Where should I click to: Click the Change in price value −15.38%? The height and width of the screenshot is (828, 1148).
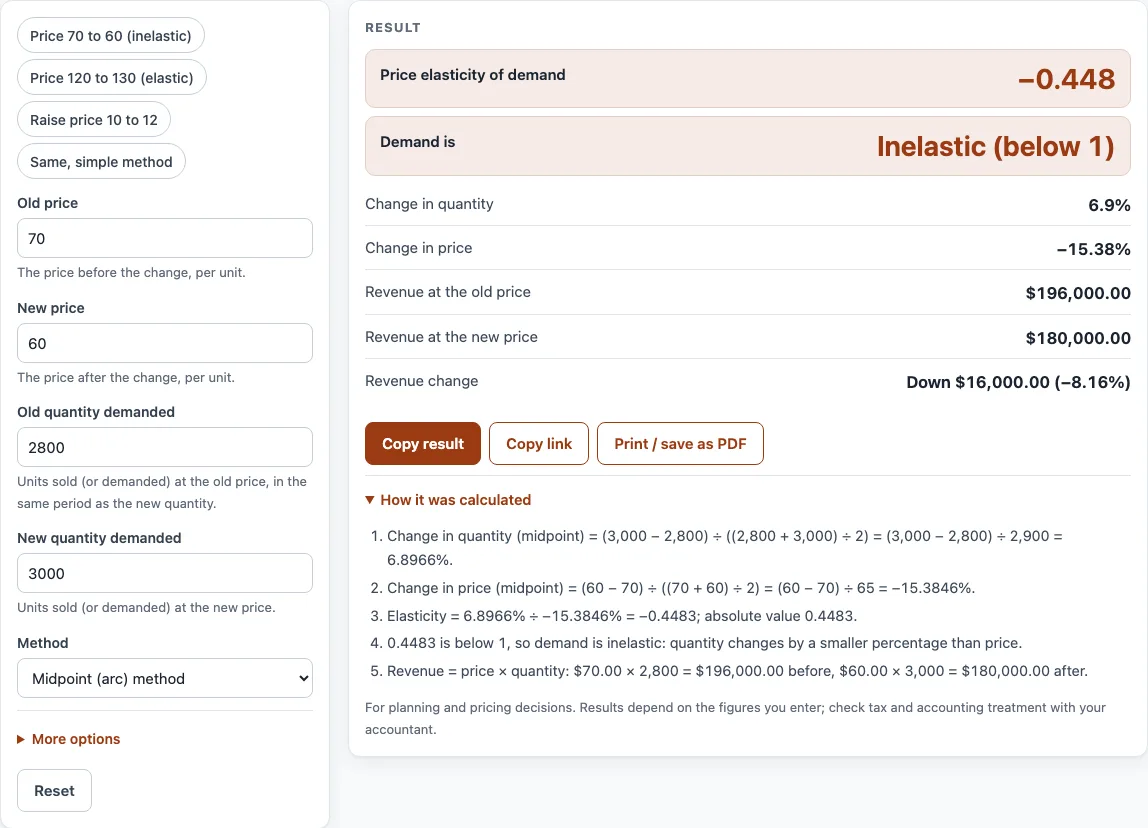[x=1093, y=249]
